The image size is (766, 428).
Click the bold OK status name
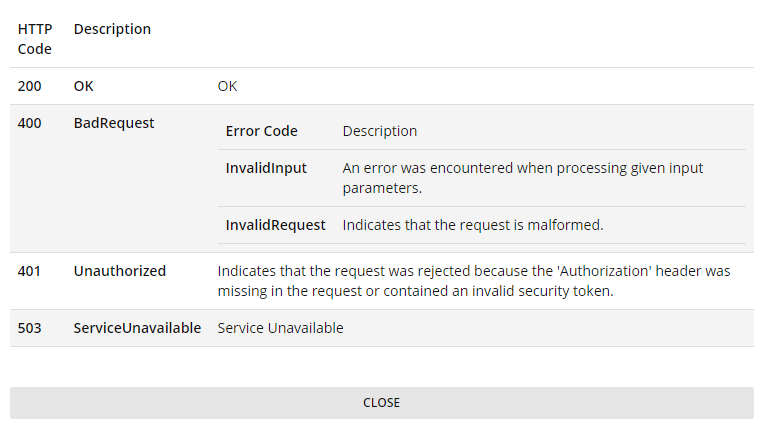tap(84, 86)
